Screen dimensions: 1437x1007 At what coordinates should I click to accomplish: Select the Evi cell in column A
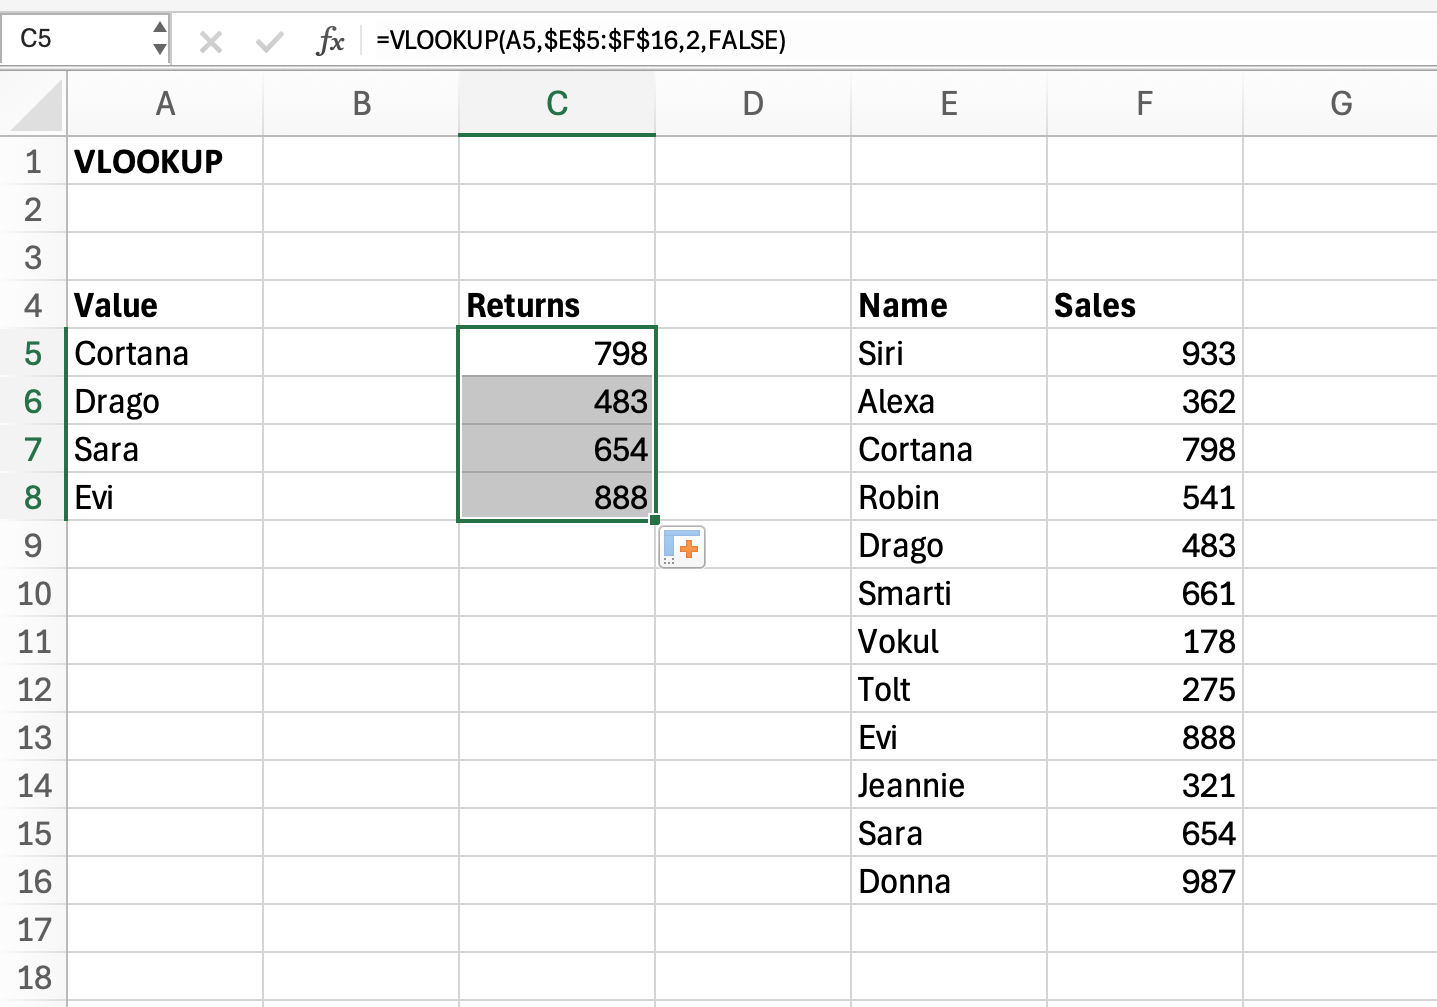[x=165, y=497]
